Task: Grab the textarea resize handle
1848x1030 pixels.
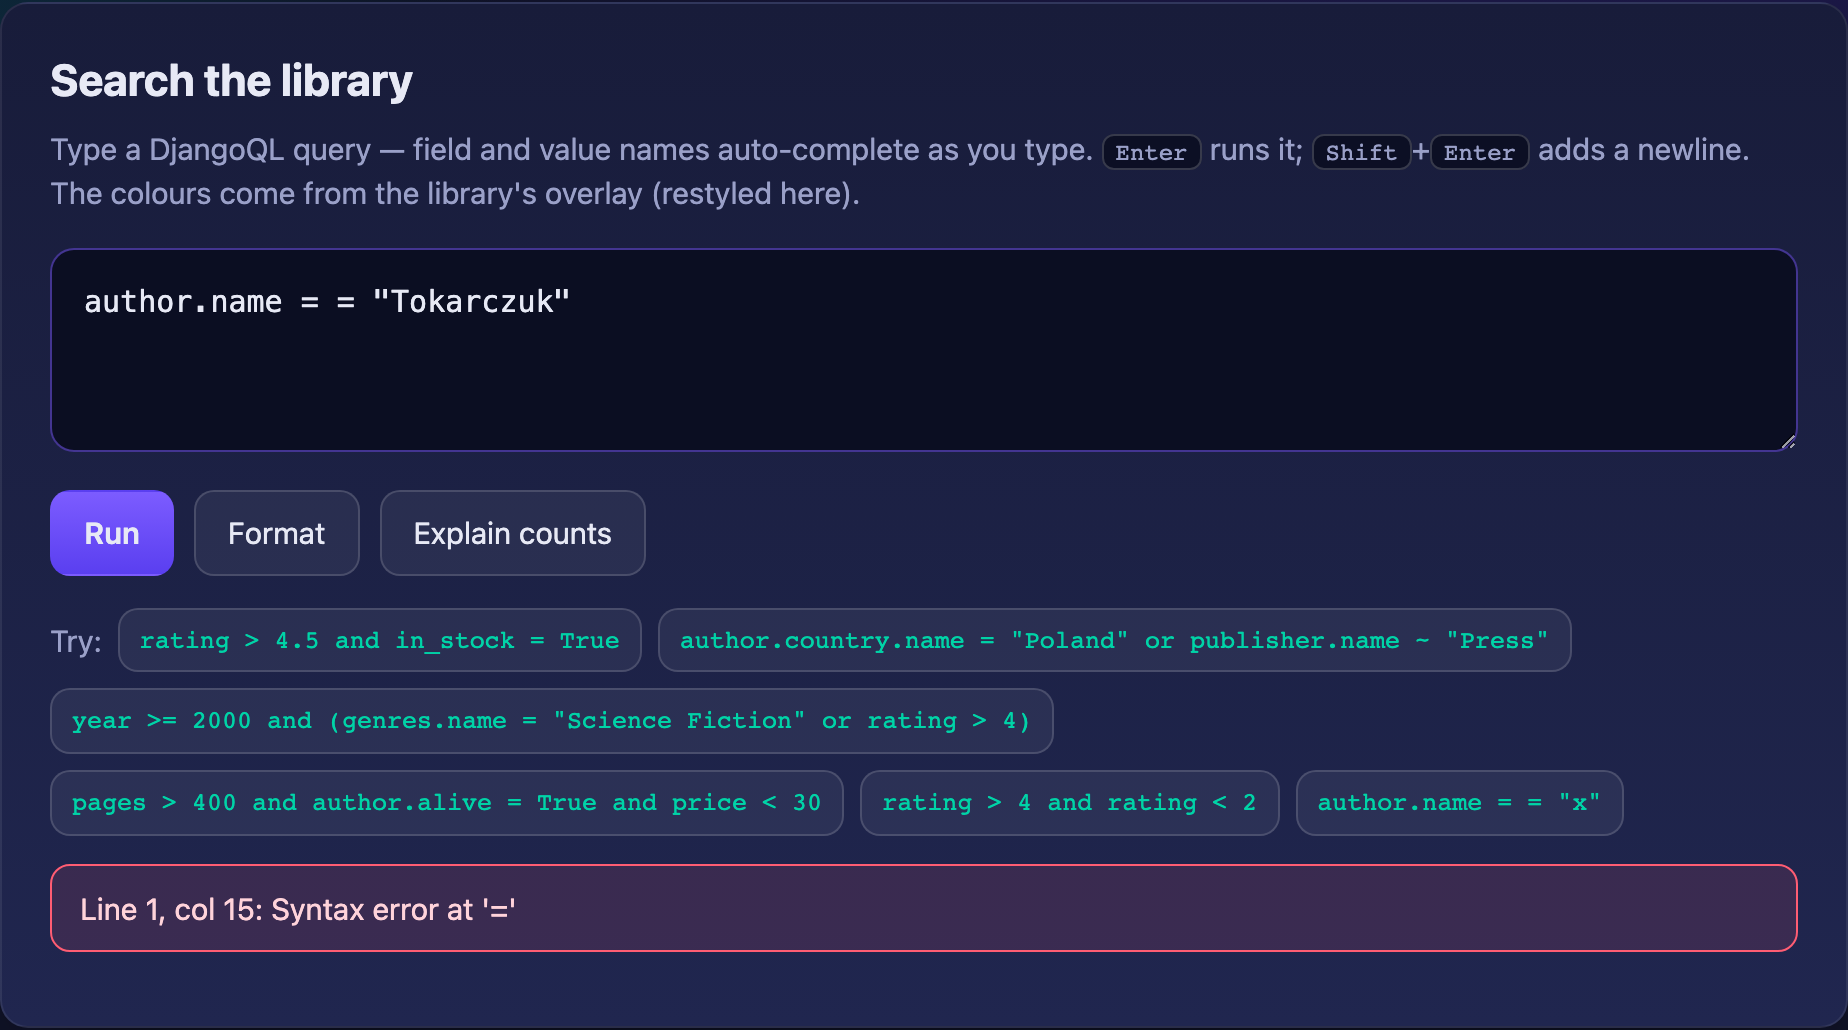Action: point(1788,441)
